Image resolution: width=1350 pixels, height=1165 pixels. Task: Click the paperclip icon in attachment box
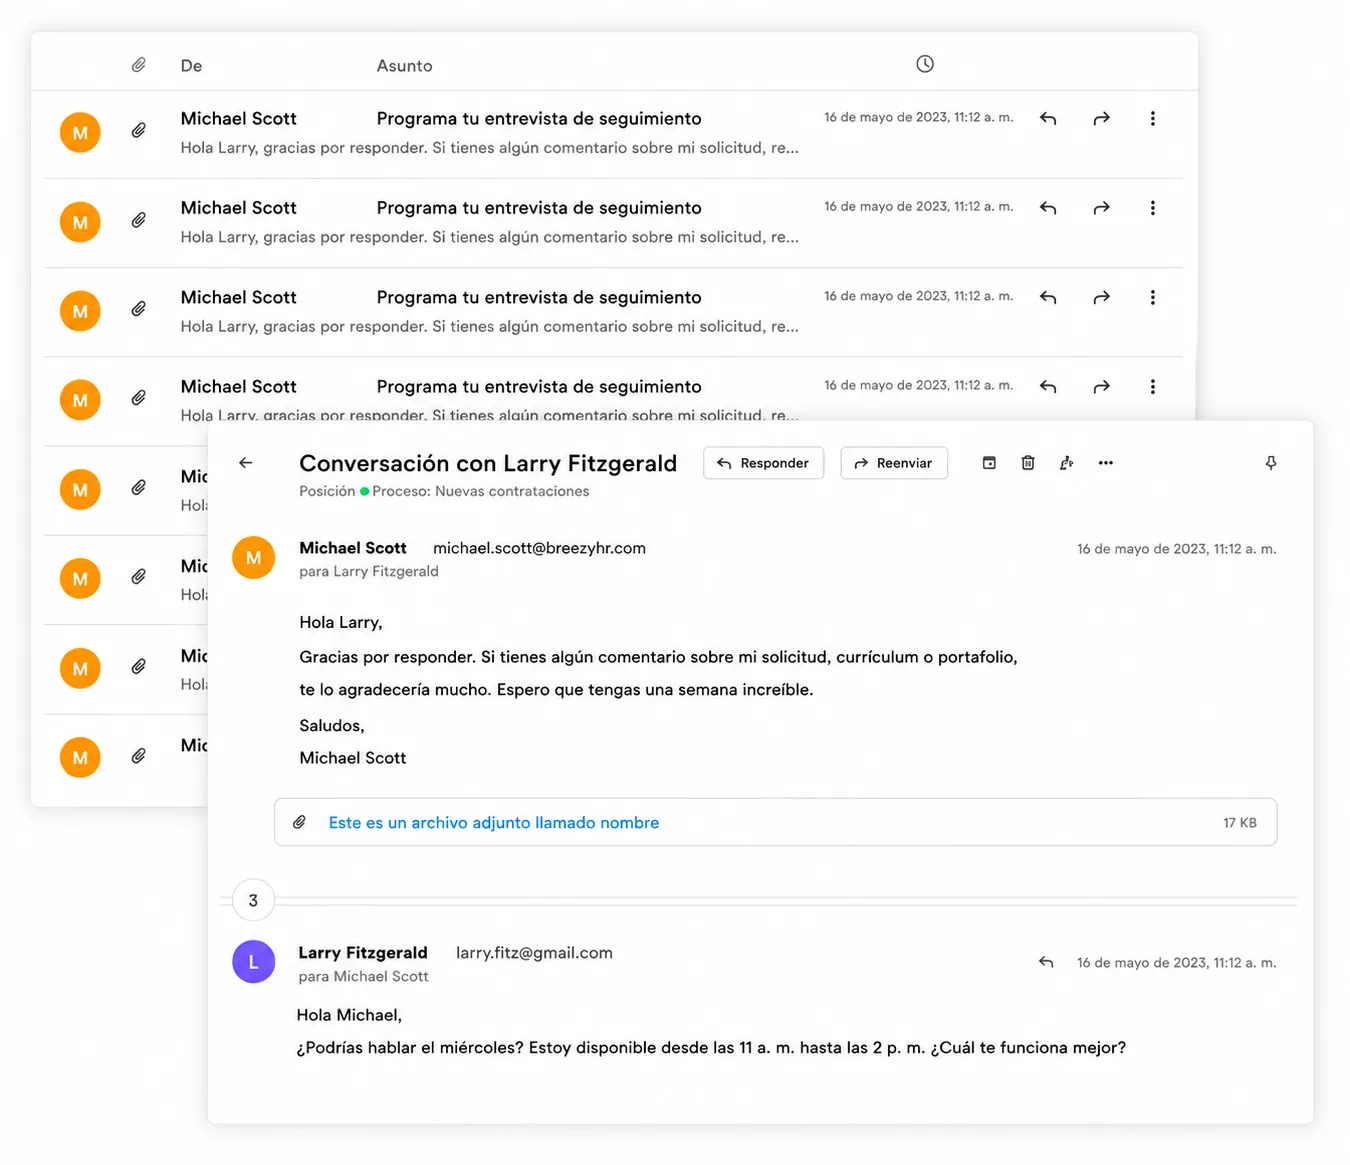[x=299, y=822]
